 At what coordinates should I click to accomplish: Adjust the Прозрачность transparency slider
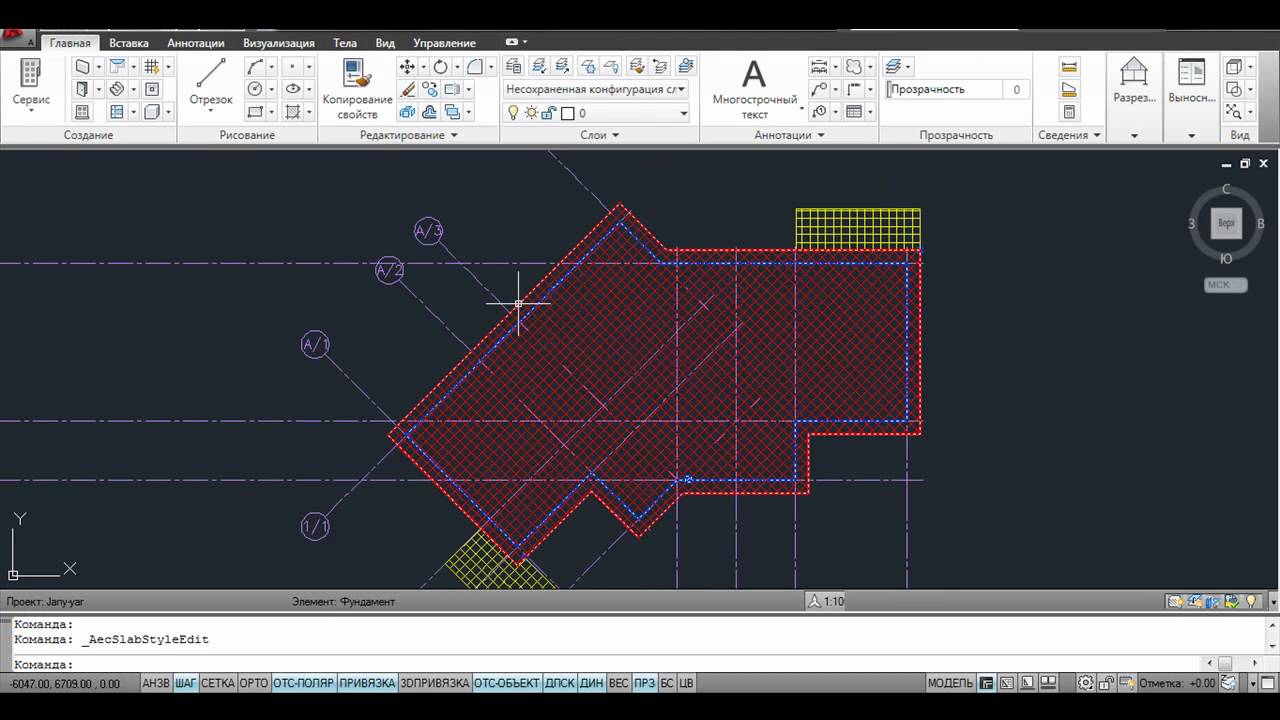point(944,89)
